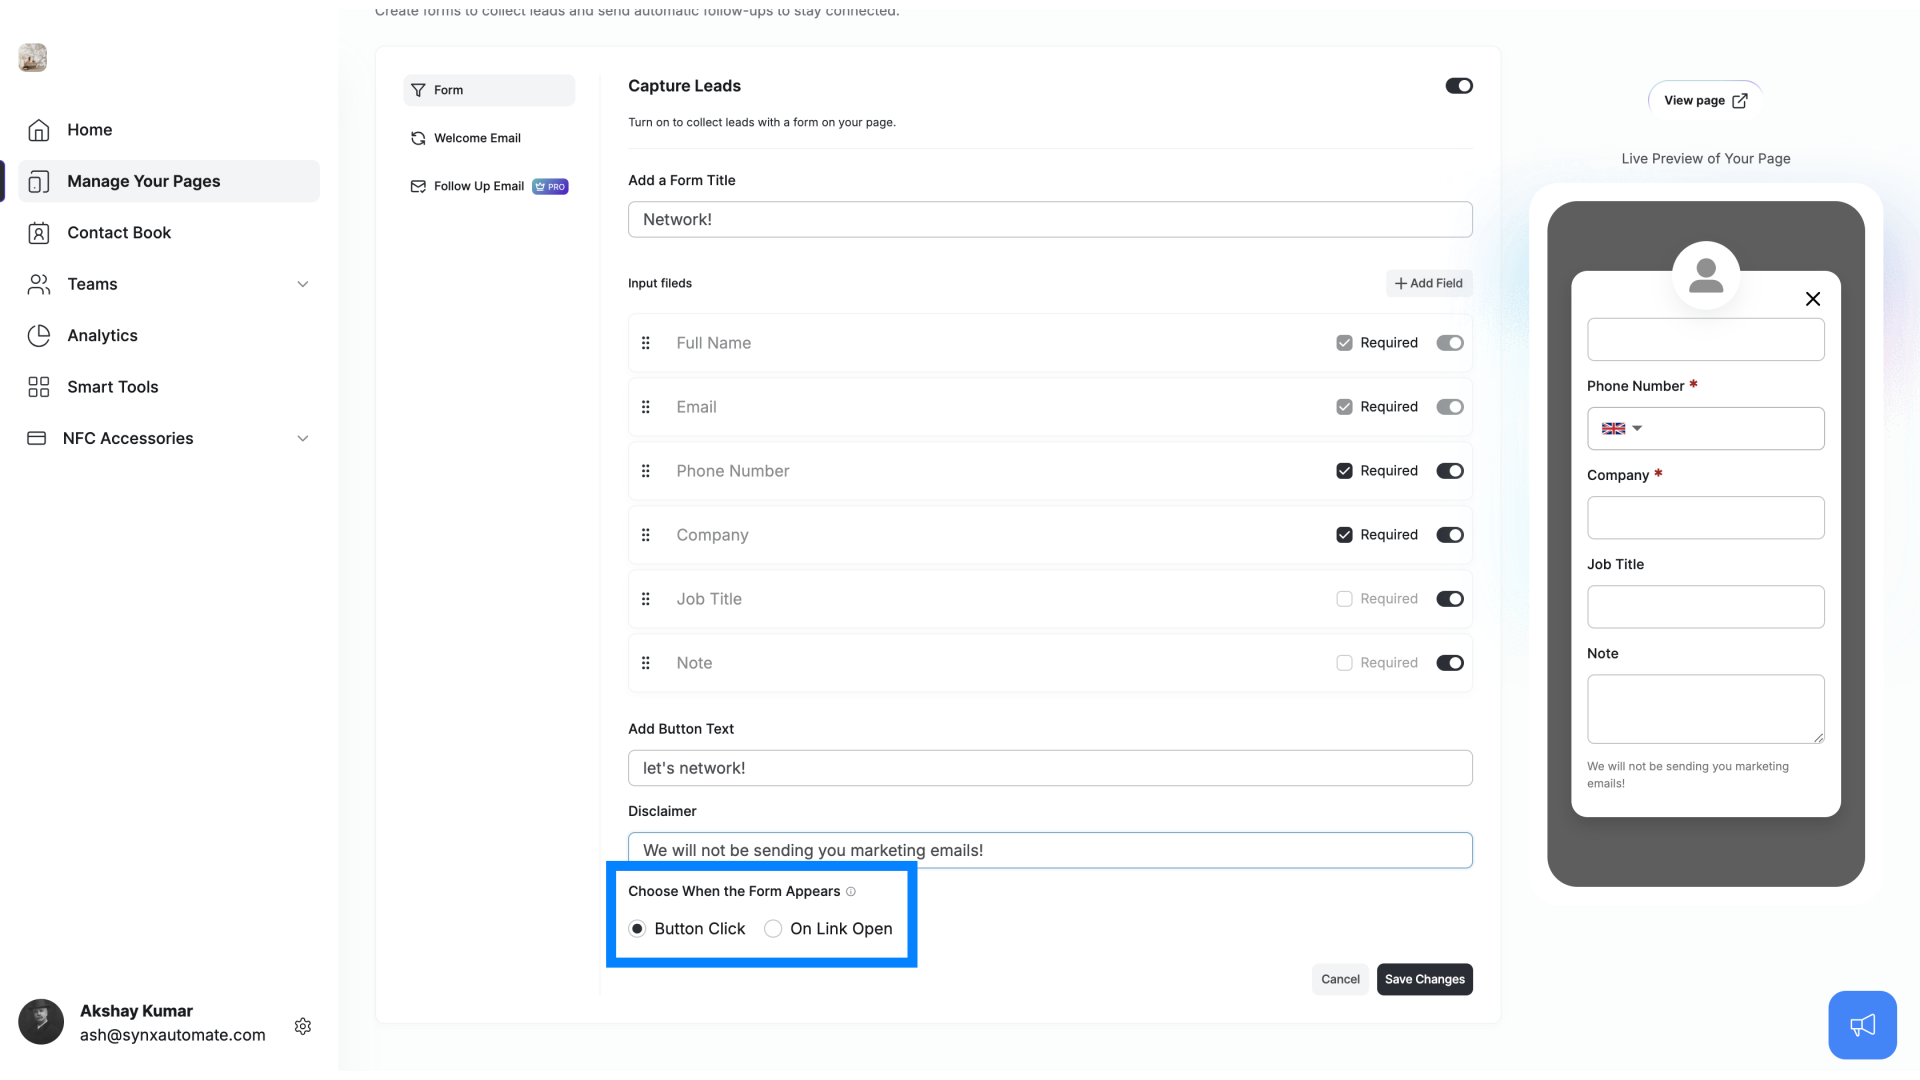Image resolution: width=1920 pixels, height=1080 pixels.
Task: Click the Form Title input field
Action: pos(1050,219)
